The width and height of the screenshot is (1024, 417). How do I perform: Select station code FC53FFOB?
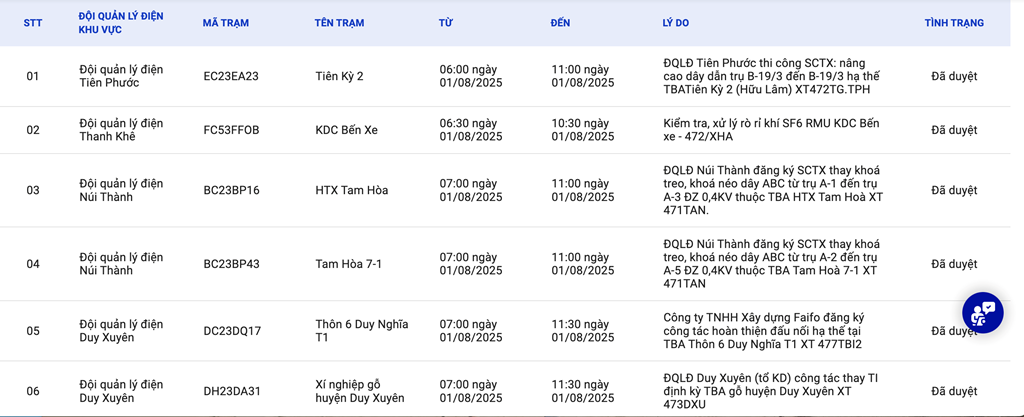point(231,130)
